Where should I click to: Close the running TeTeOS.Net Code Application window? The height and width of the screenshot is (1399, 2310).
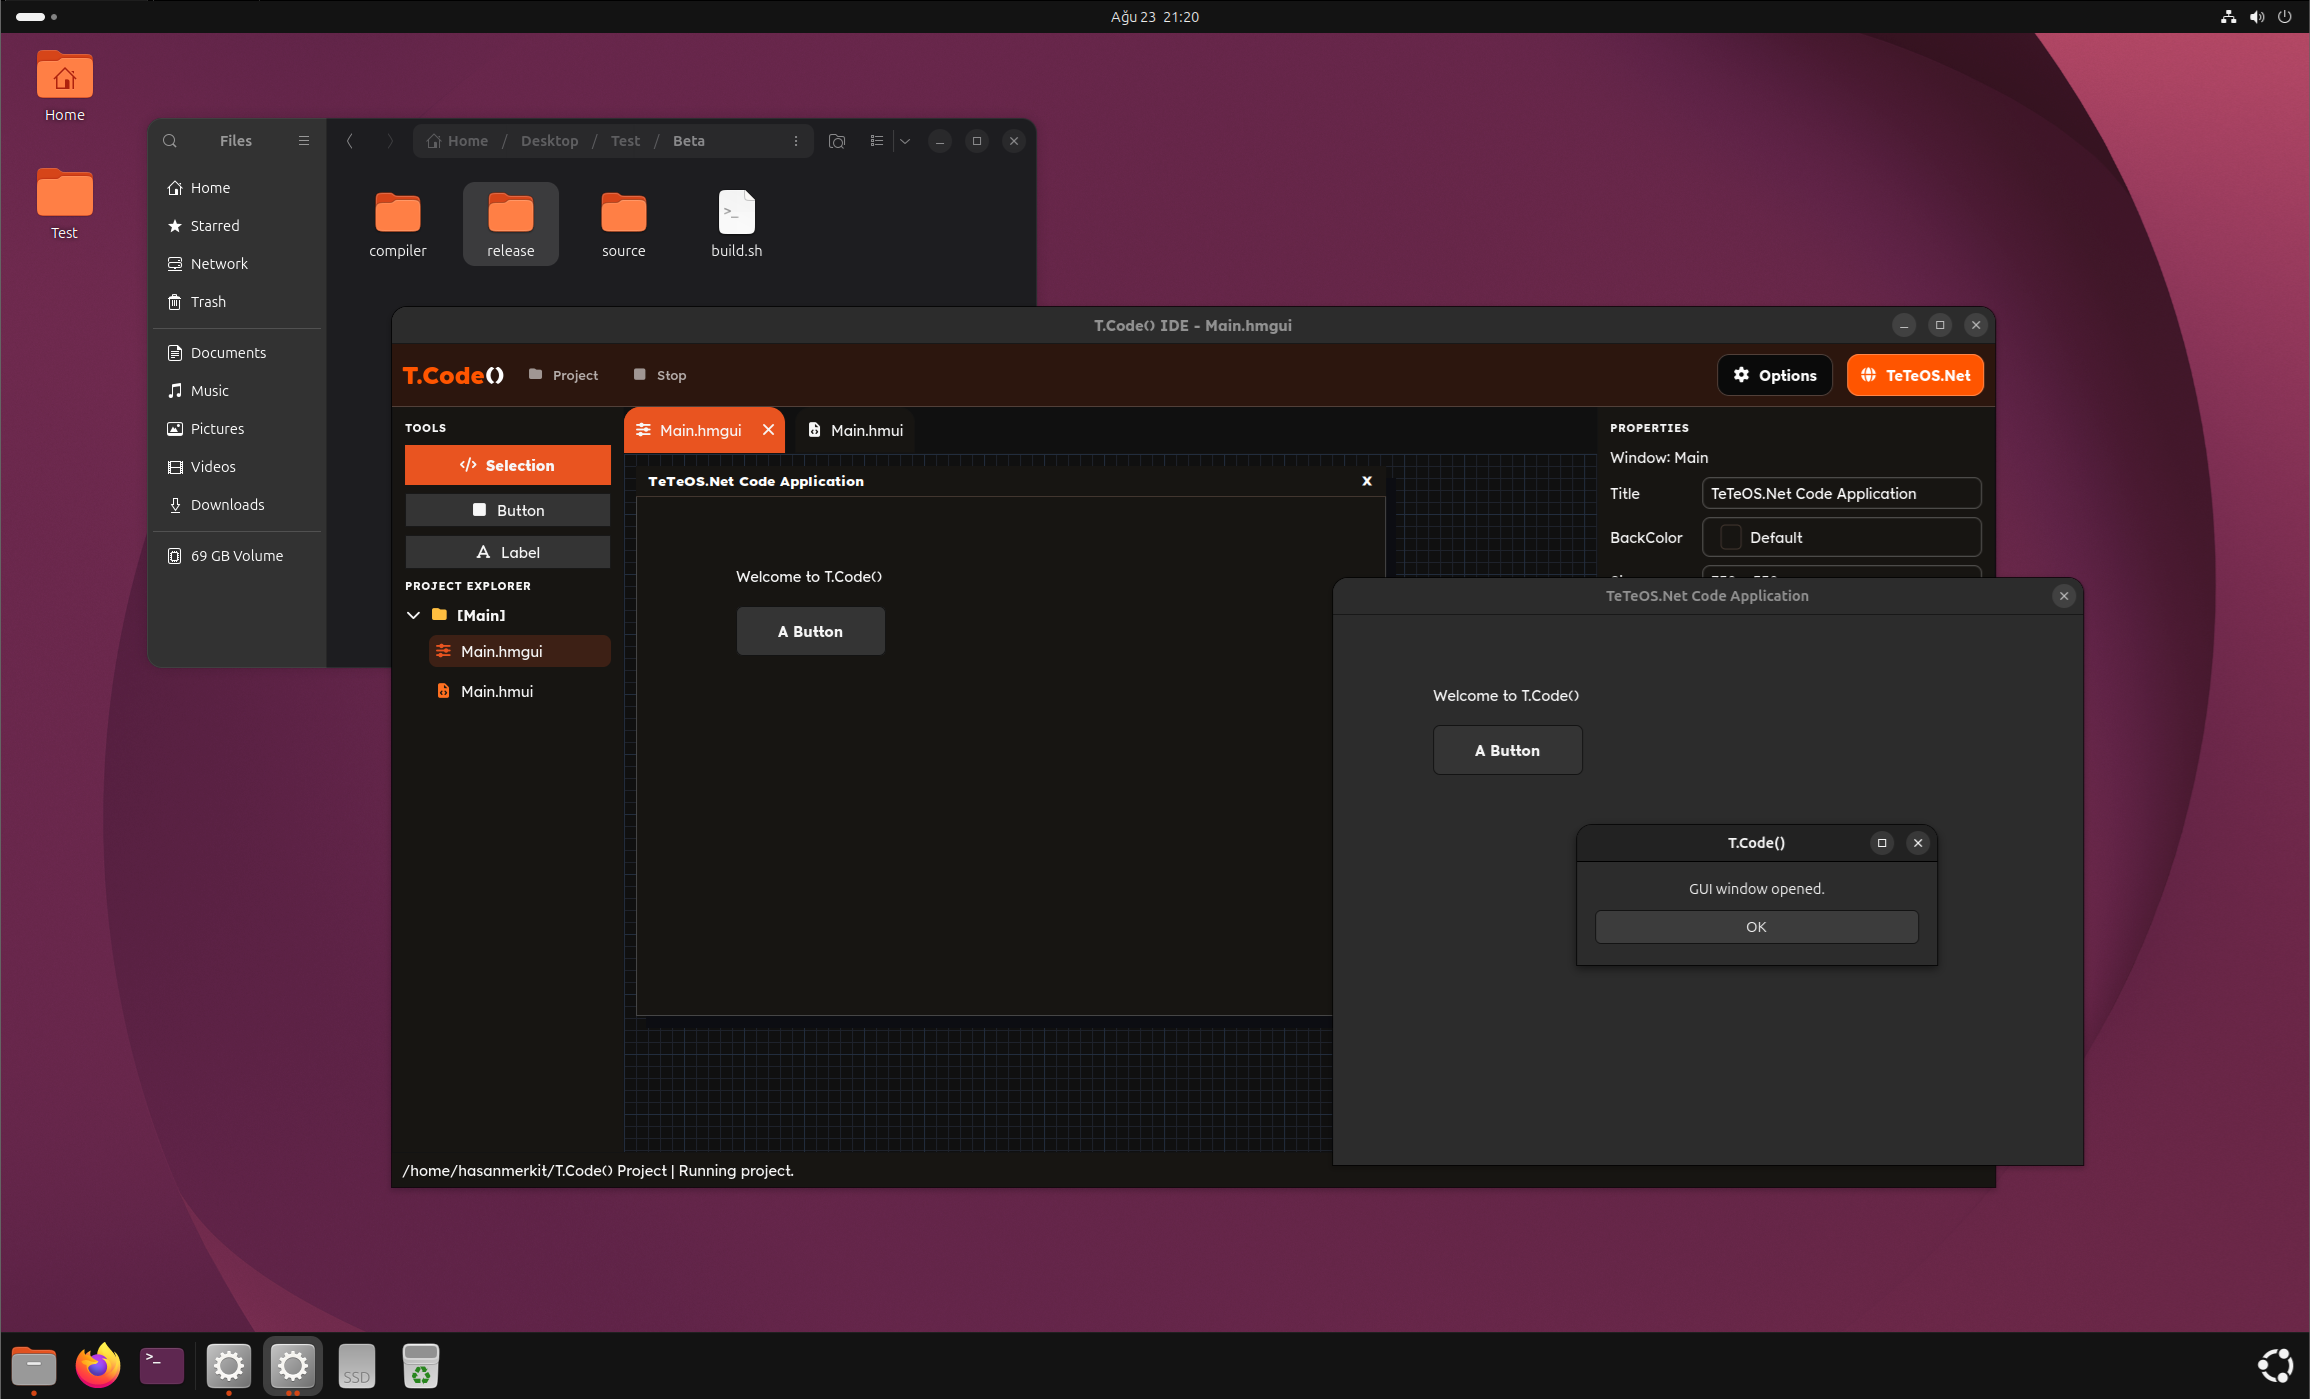[2064, 596]
